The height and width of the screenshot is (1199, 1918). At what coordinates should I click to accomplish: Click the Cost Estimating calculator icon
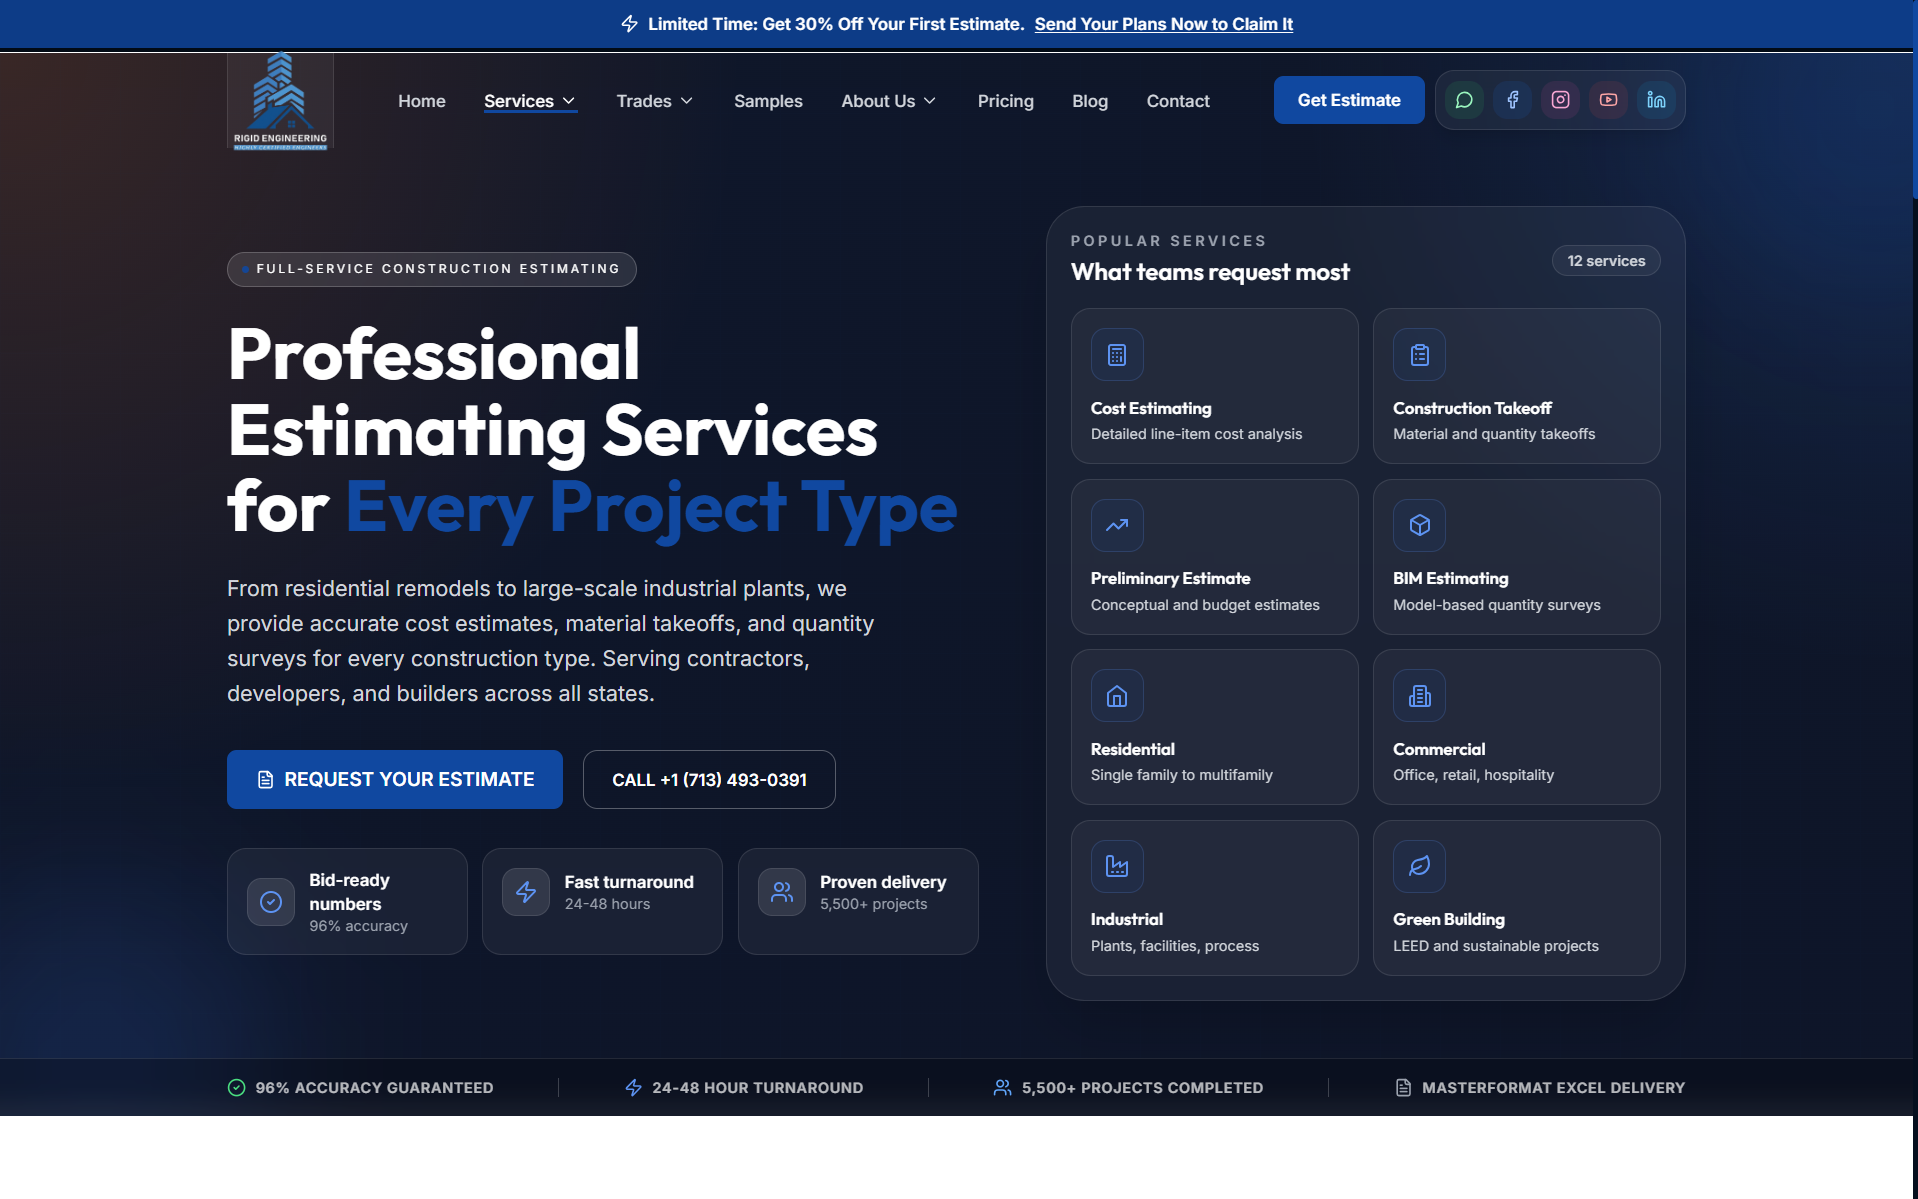(1117, 355)
